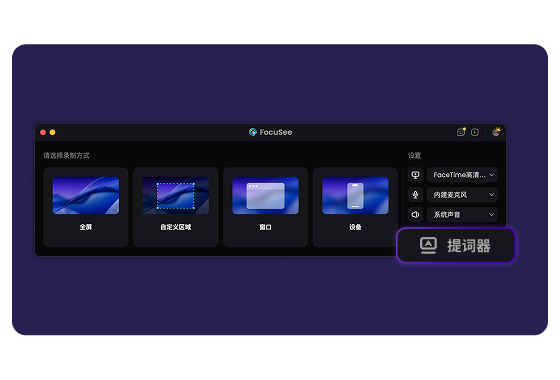Viewport: 560px width, 380px height.
Task: Toggle the system speaker sound icon
Action: pos(415,215)
